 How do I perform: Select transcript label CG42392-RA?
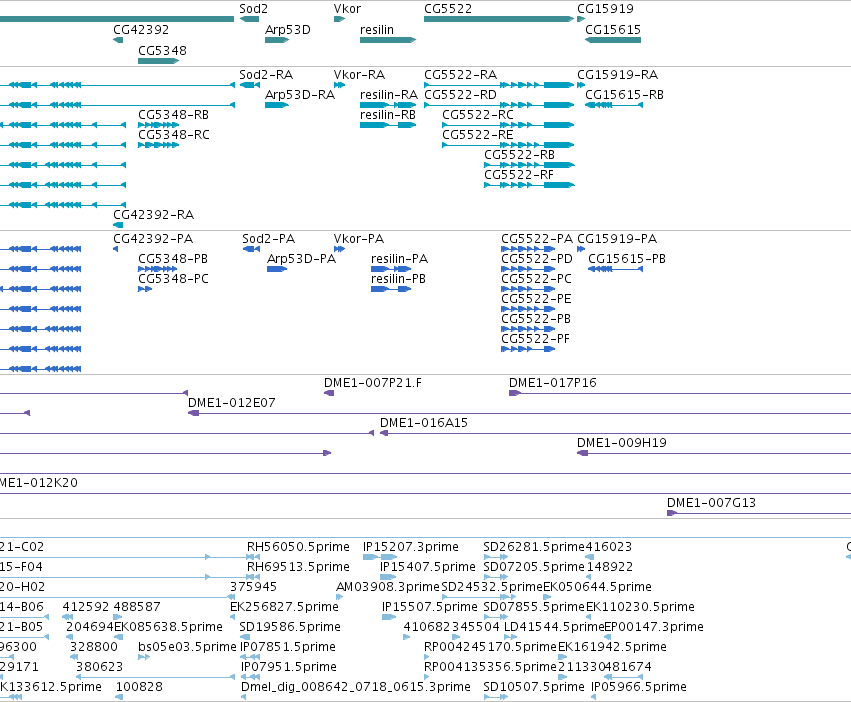point(154,215)
